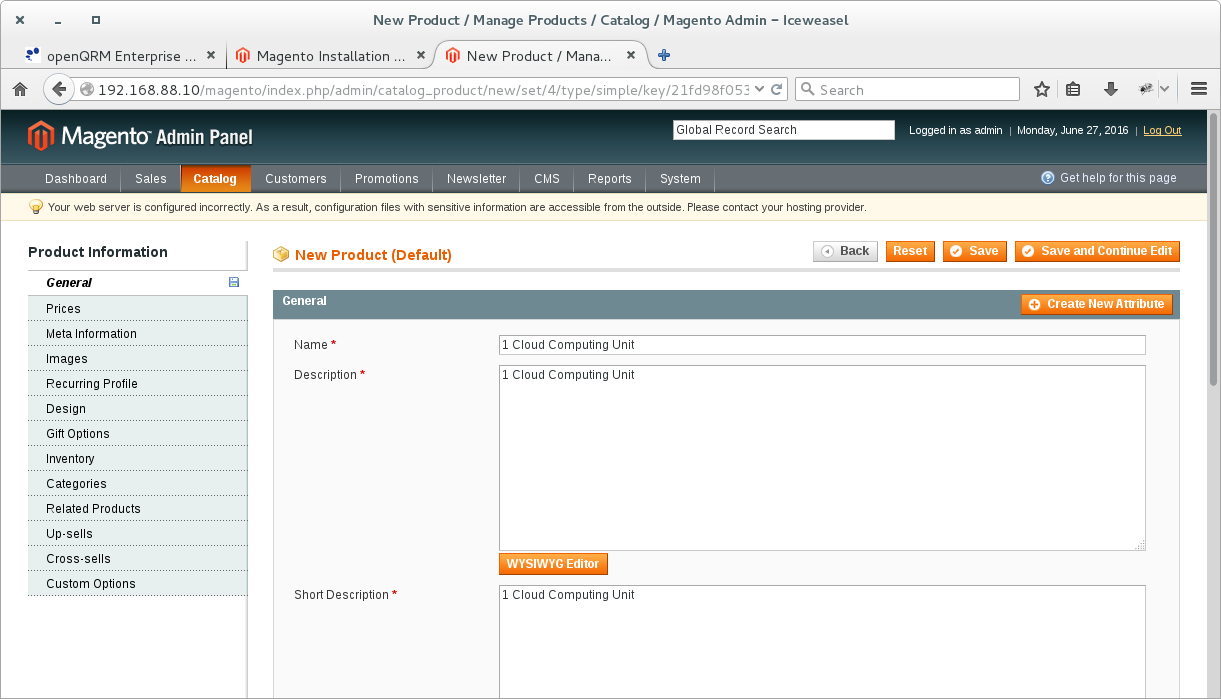Open a new tab with plus icon

coord(664,56)
